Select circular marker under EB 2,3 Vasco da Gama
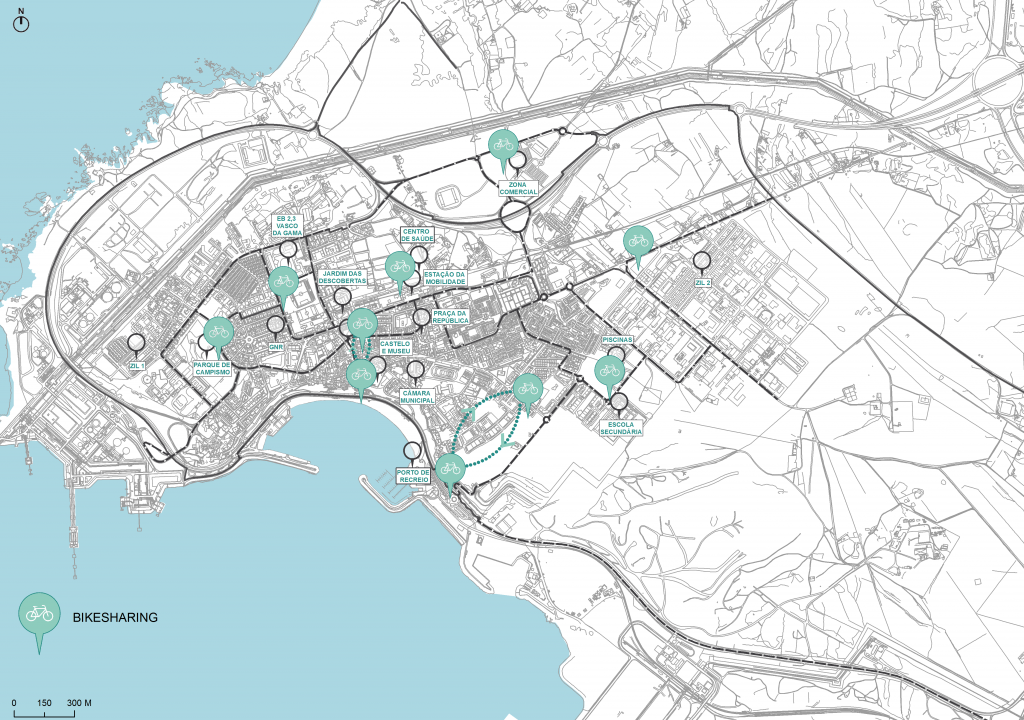Image resolution: width=1024 pixels, height=720 pixels. [x=288, y=249]
